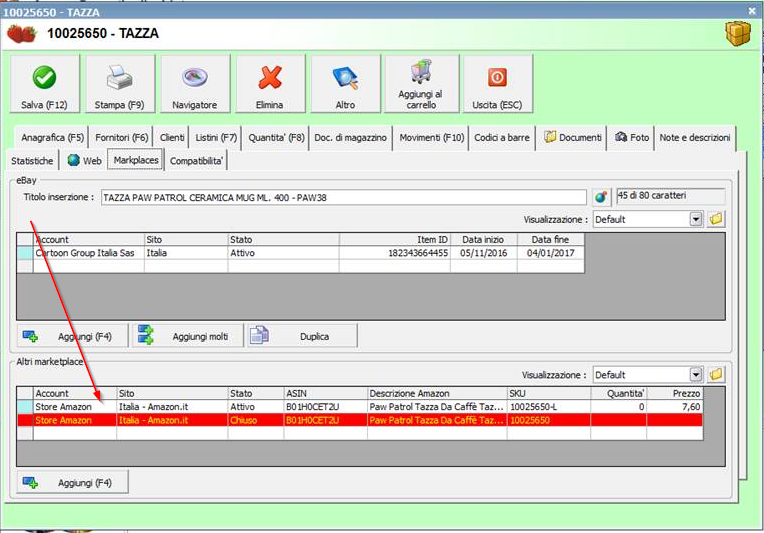Viewport: 764px width, 533px height.
Task: Click the Quantita' column header in Amazon table
Action: pos(619,393)
